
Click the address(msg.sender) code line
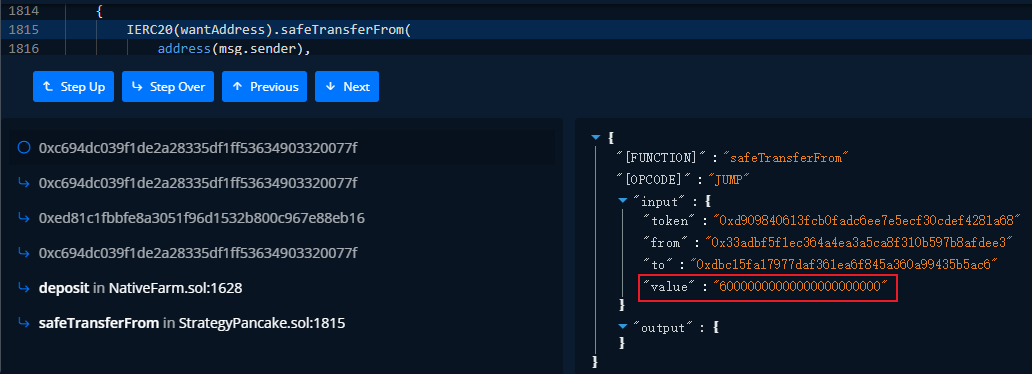tap(234, 49)
